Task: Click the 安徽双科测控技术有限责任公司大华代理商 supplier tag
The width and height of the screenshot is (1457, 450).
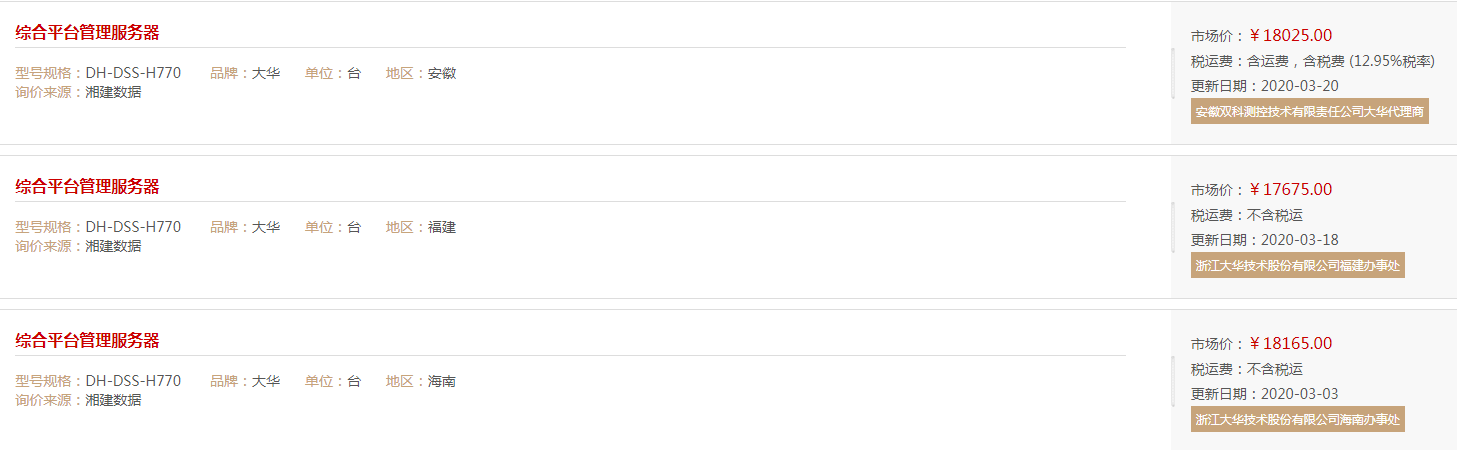Action: (x=1309, y=111)
